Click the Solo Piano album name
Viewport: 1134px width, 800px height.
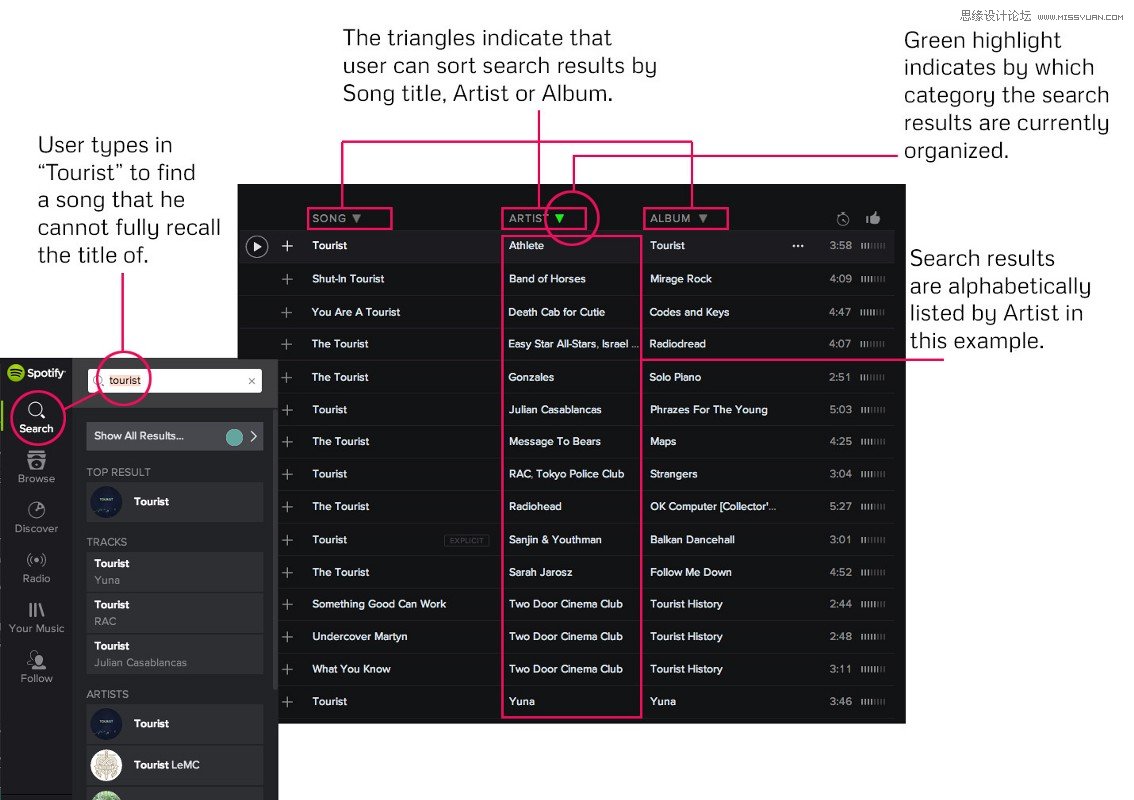675,378
